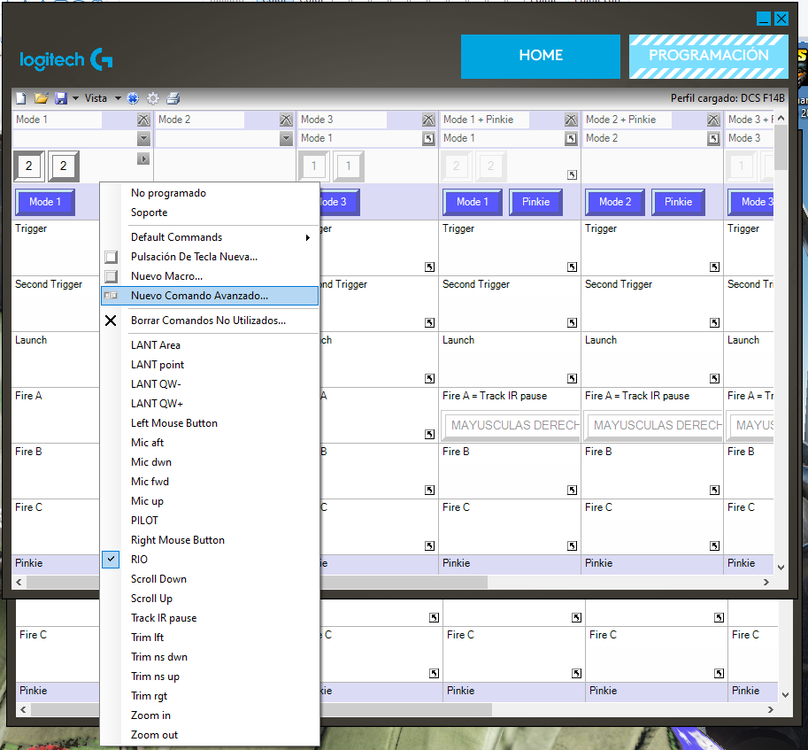808x750 pixels.
Task: Click the clear icon beside Mode 3 header
Action: (428, 120)
